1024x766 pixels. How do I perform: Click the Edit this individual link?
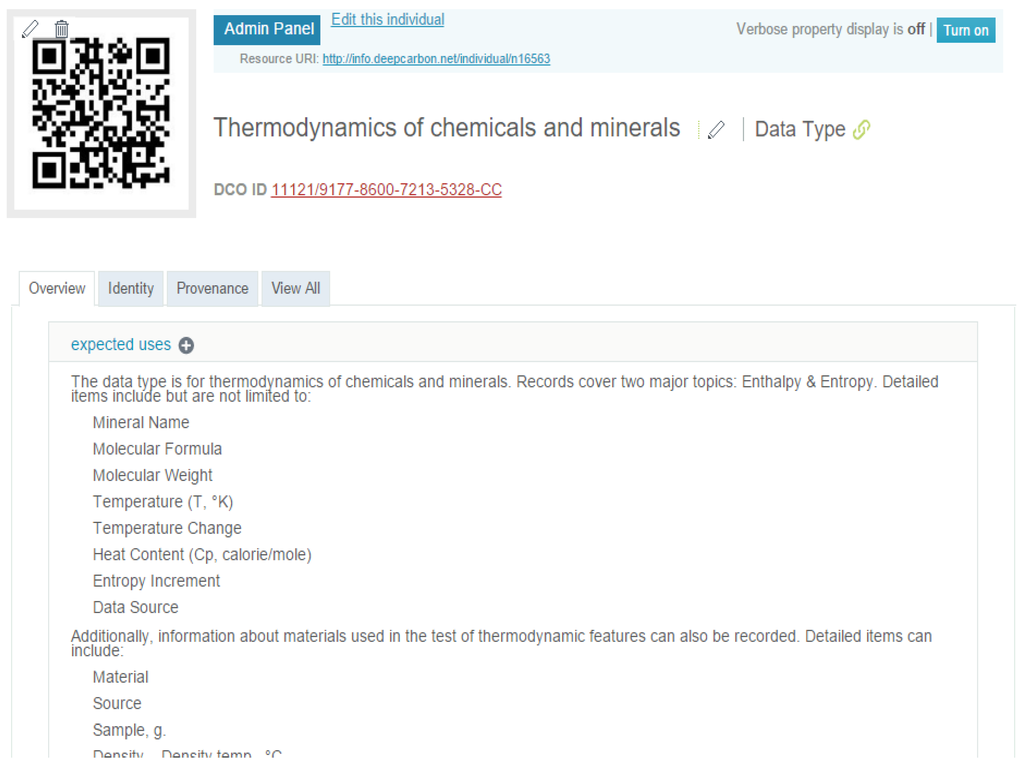[388, 20]
